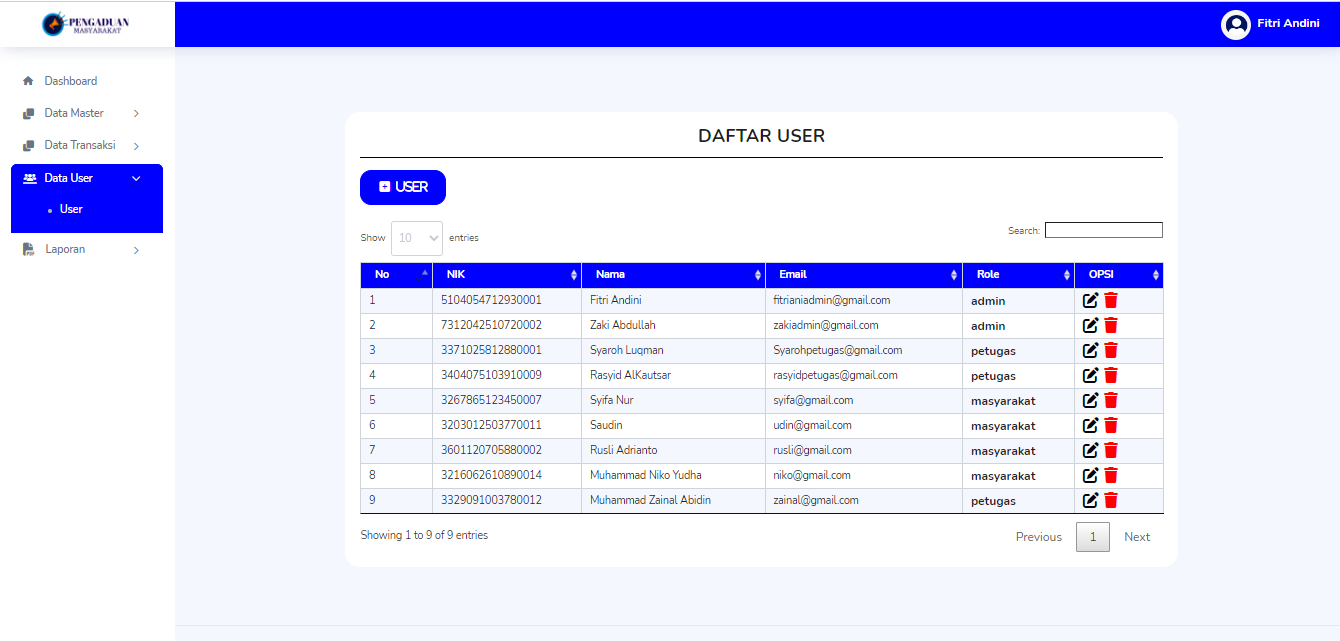Click the edit icon for Muhammad Zainal Abidin

pyautogui.click(x=1091, y=500)
